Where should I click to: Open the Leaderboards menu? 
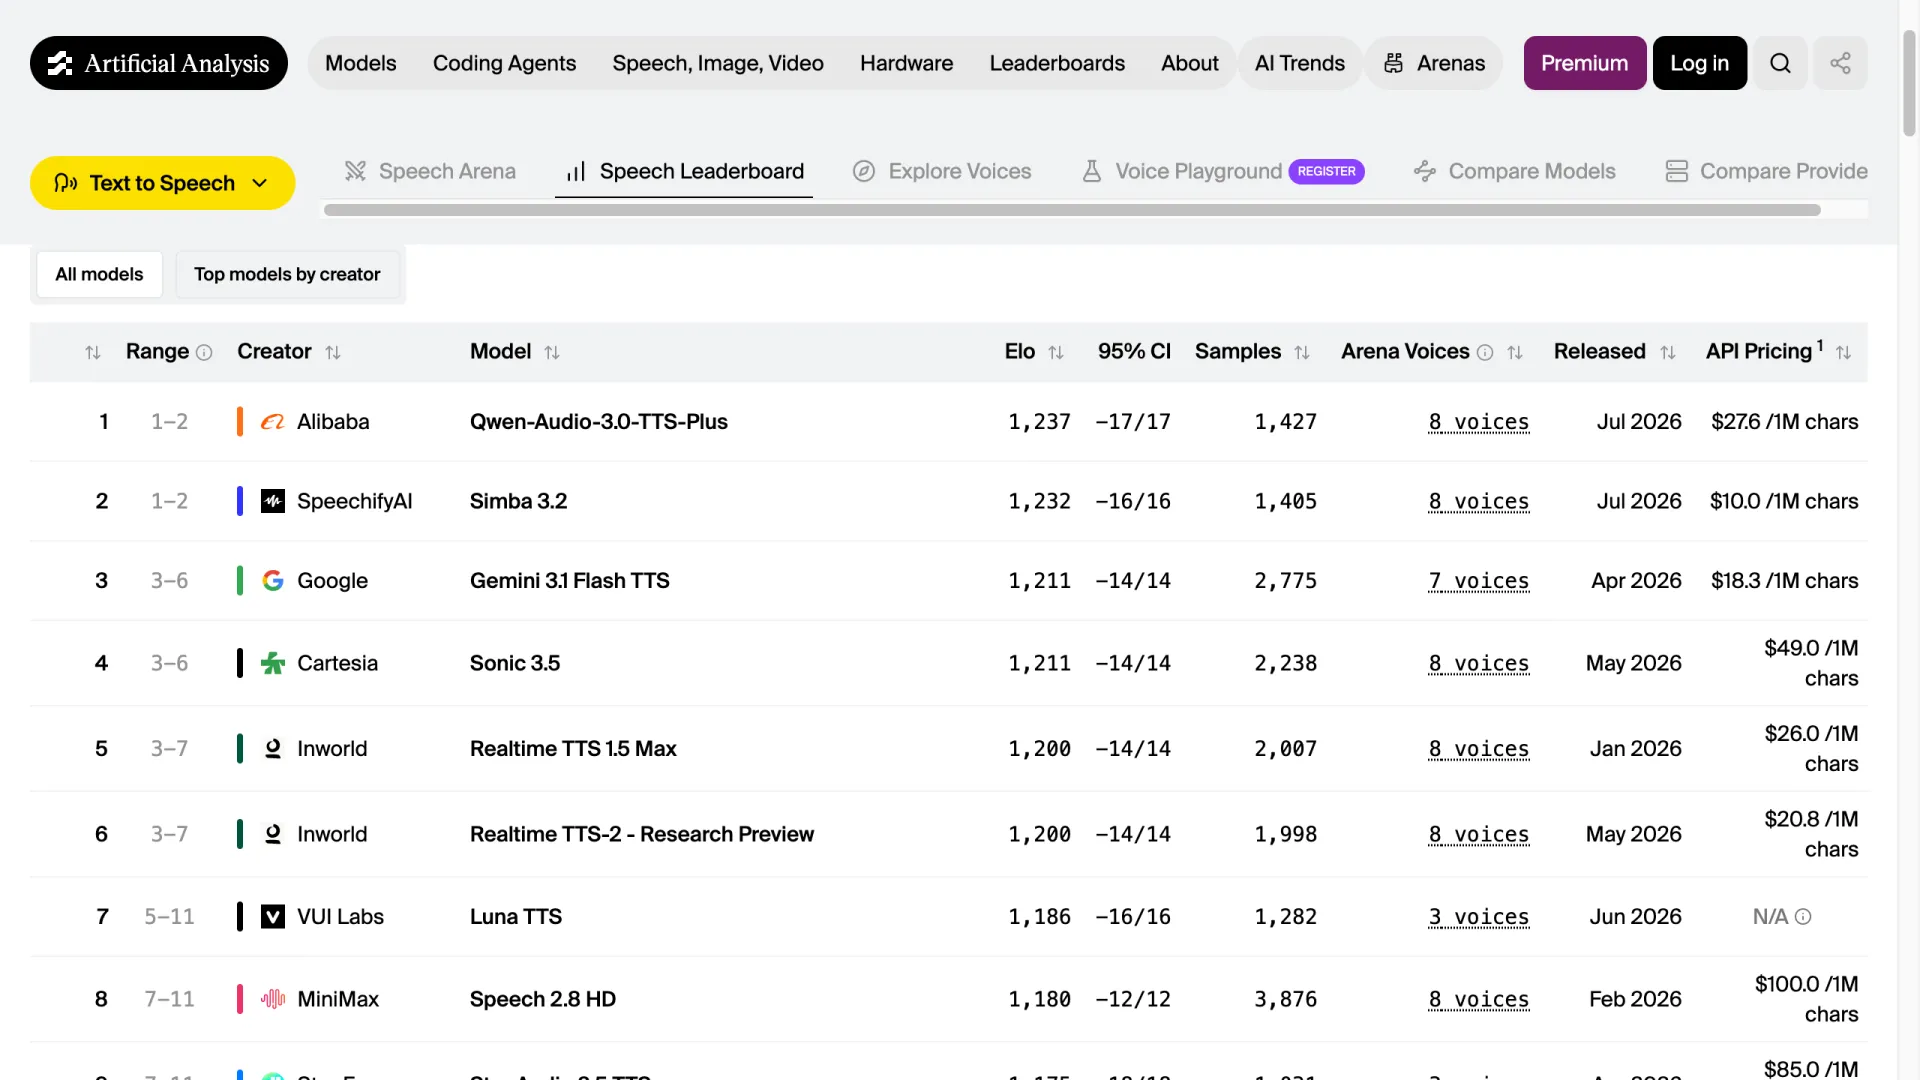click(1057, 63)
